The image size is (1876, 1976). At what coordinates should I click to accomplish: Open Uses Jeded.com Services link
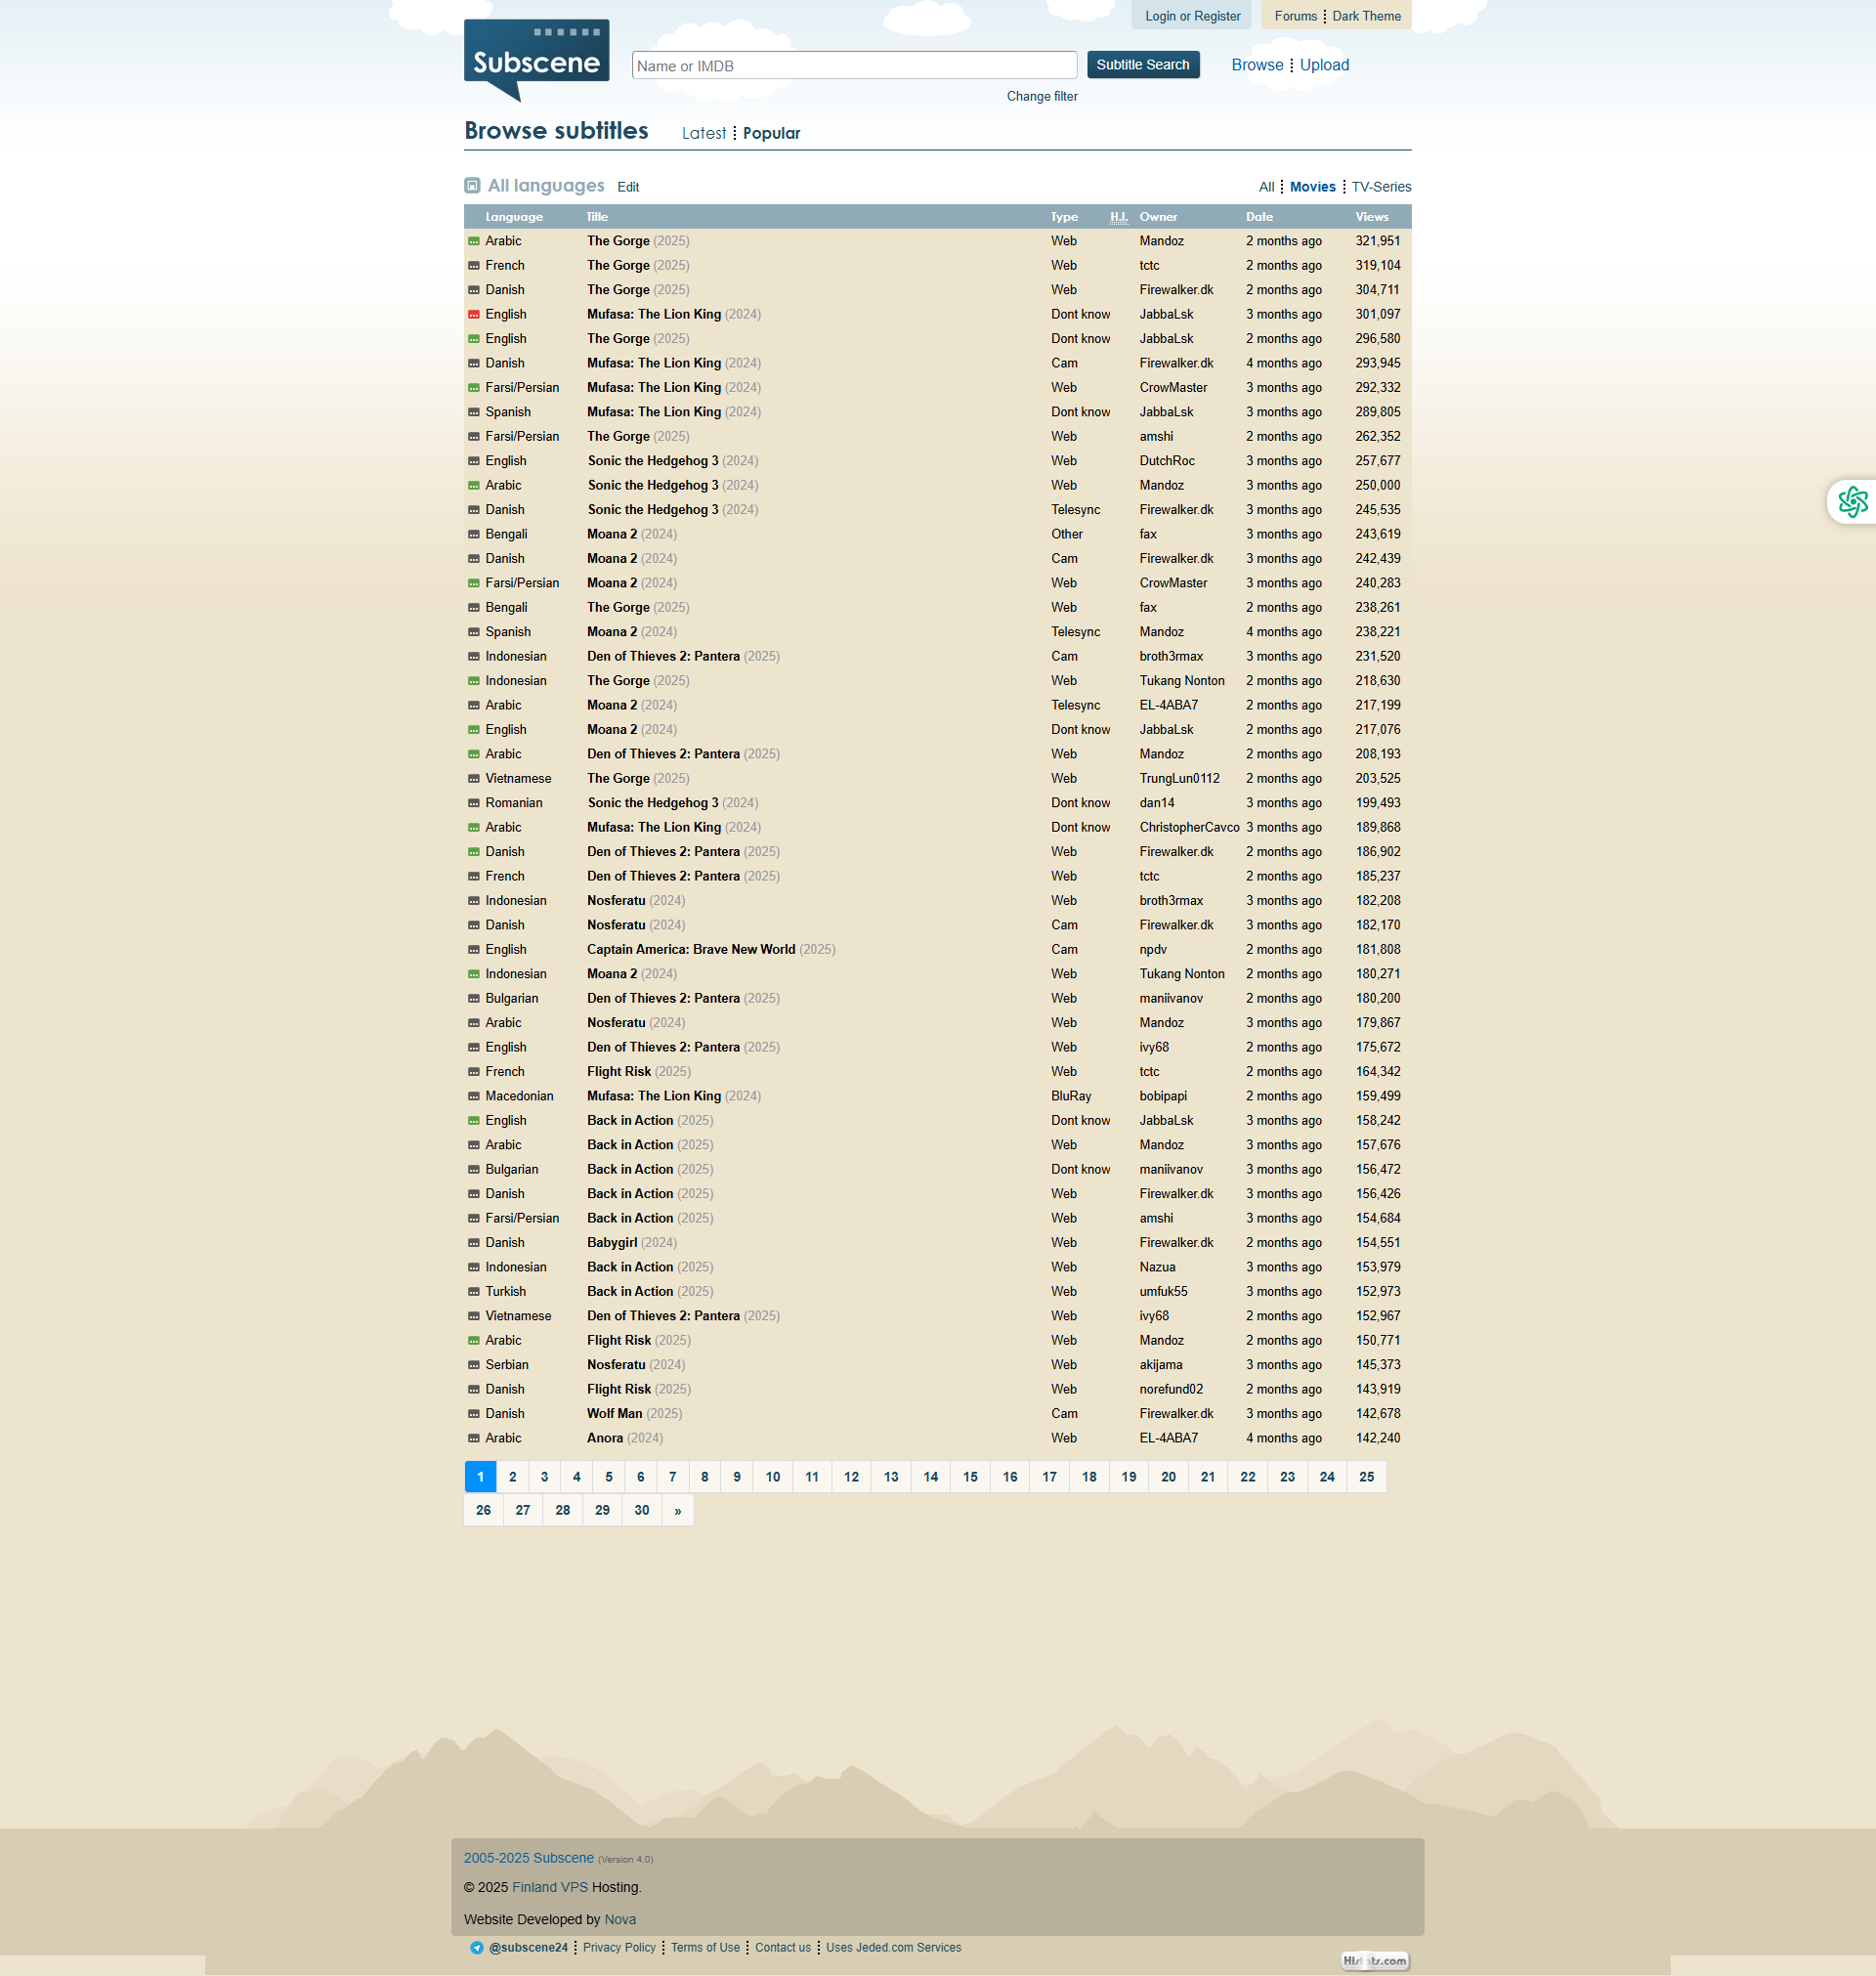893,1947
